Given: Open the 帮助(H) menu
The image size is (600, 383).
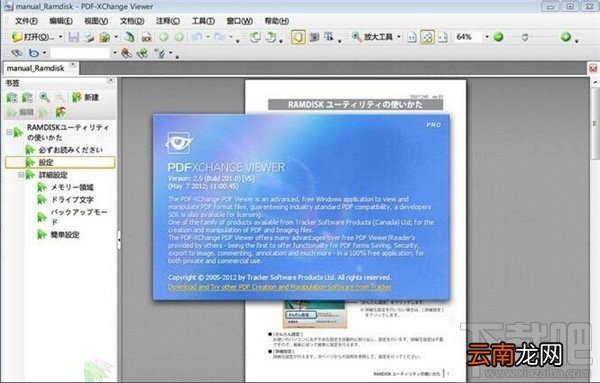Looking at the screenshot, I should (x=277, y=21).
